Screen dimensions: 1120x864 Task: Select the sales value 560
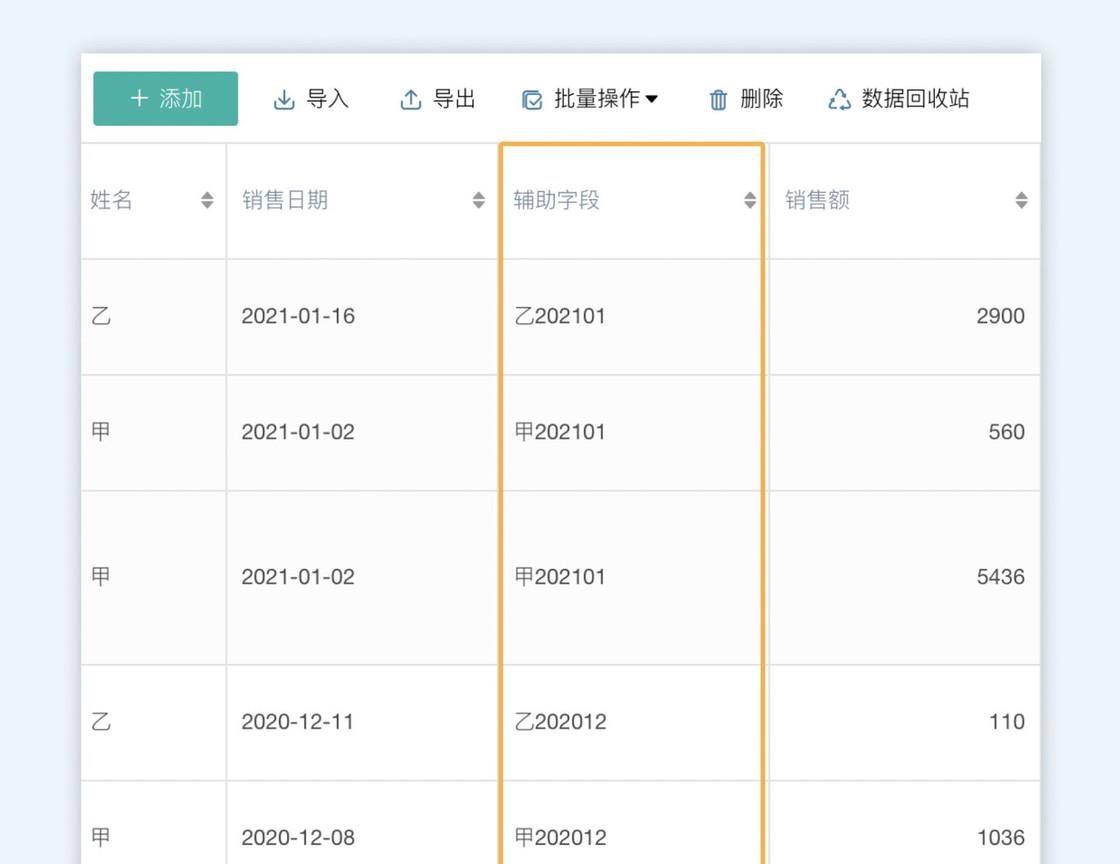click(x=1006, y=432)
